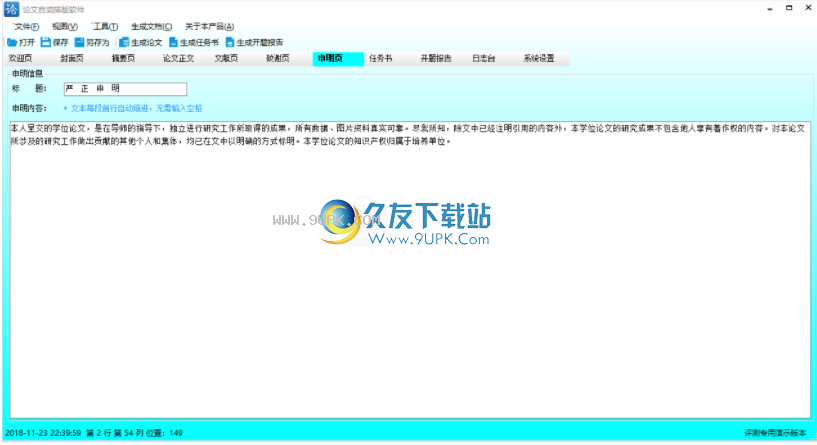The width and height of the screenshot is (817, 445).
Task: Click the Save (保存) toolbar icon
Action: click(46, 42)
